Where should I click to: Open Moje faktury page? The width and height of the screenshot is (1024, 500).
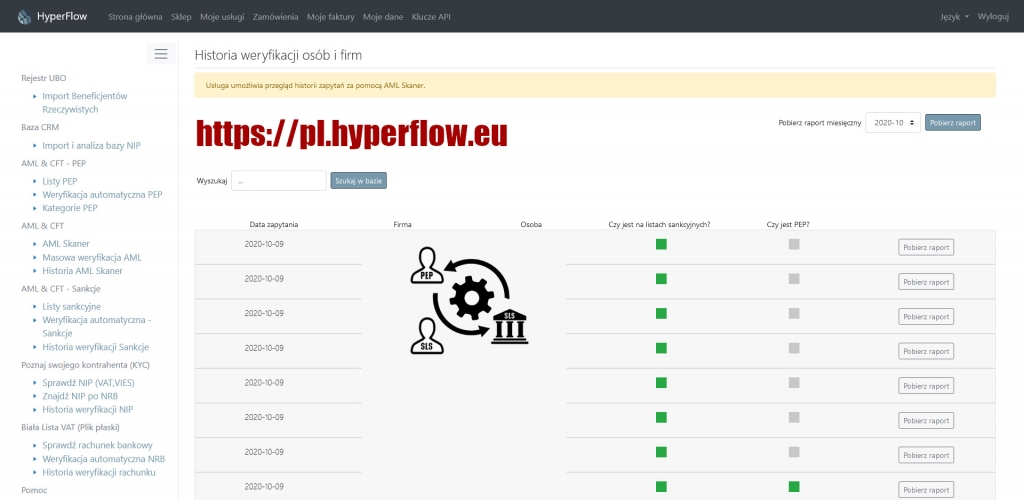[x=330, y=17]
